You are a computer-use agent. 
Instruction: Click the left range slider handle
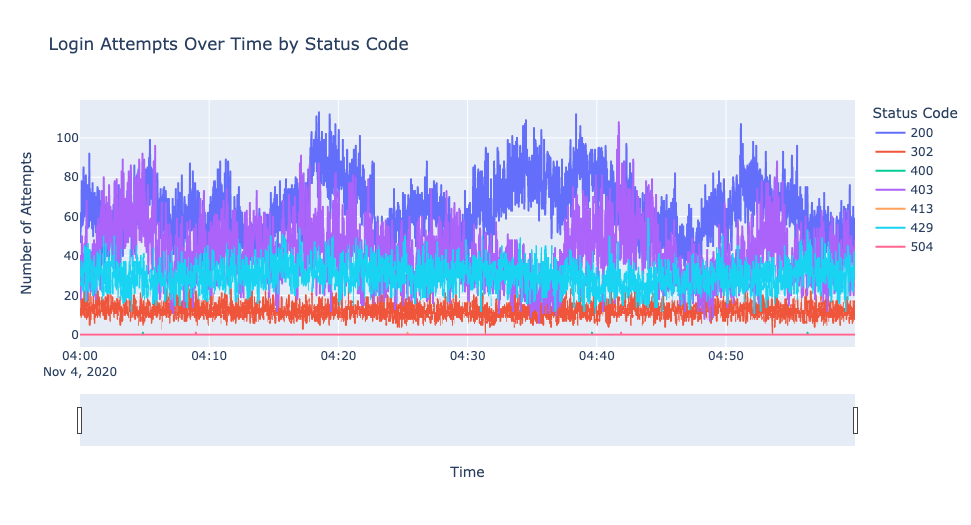point(79,420)
